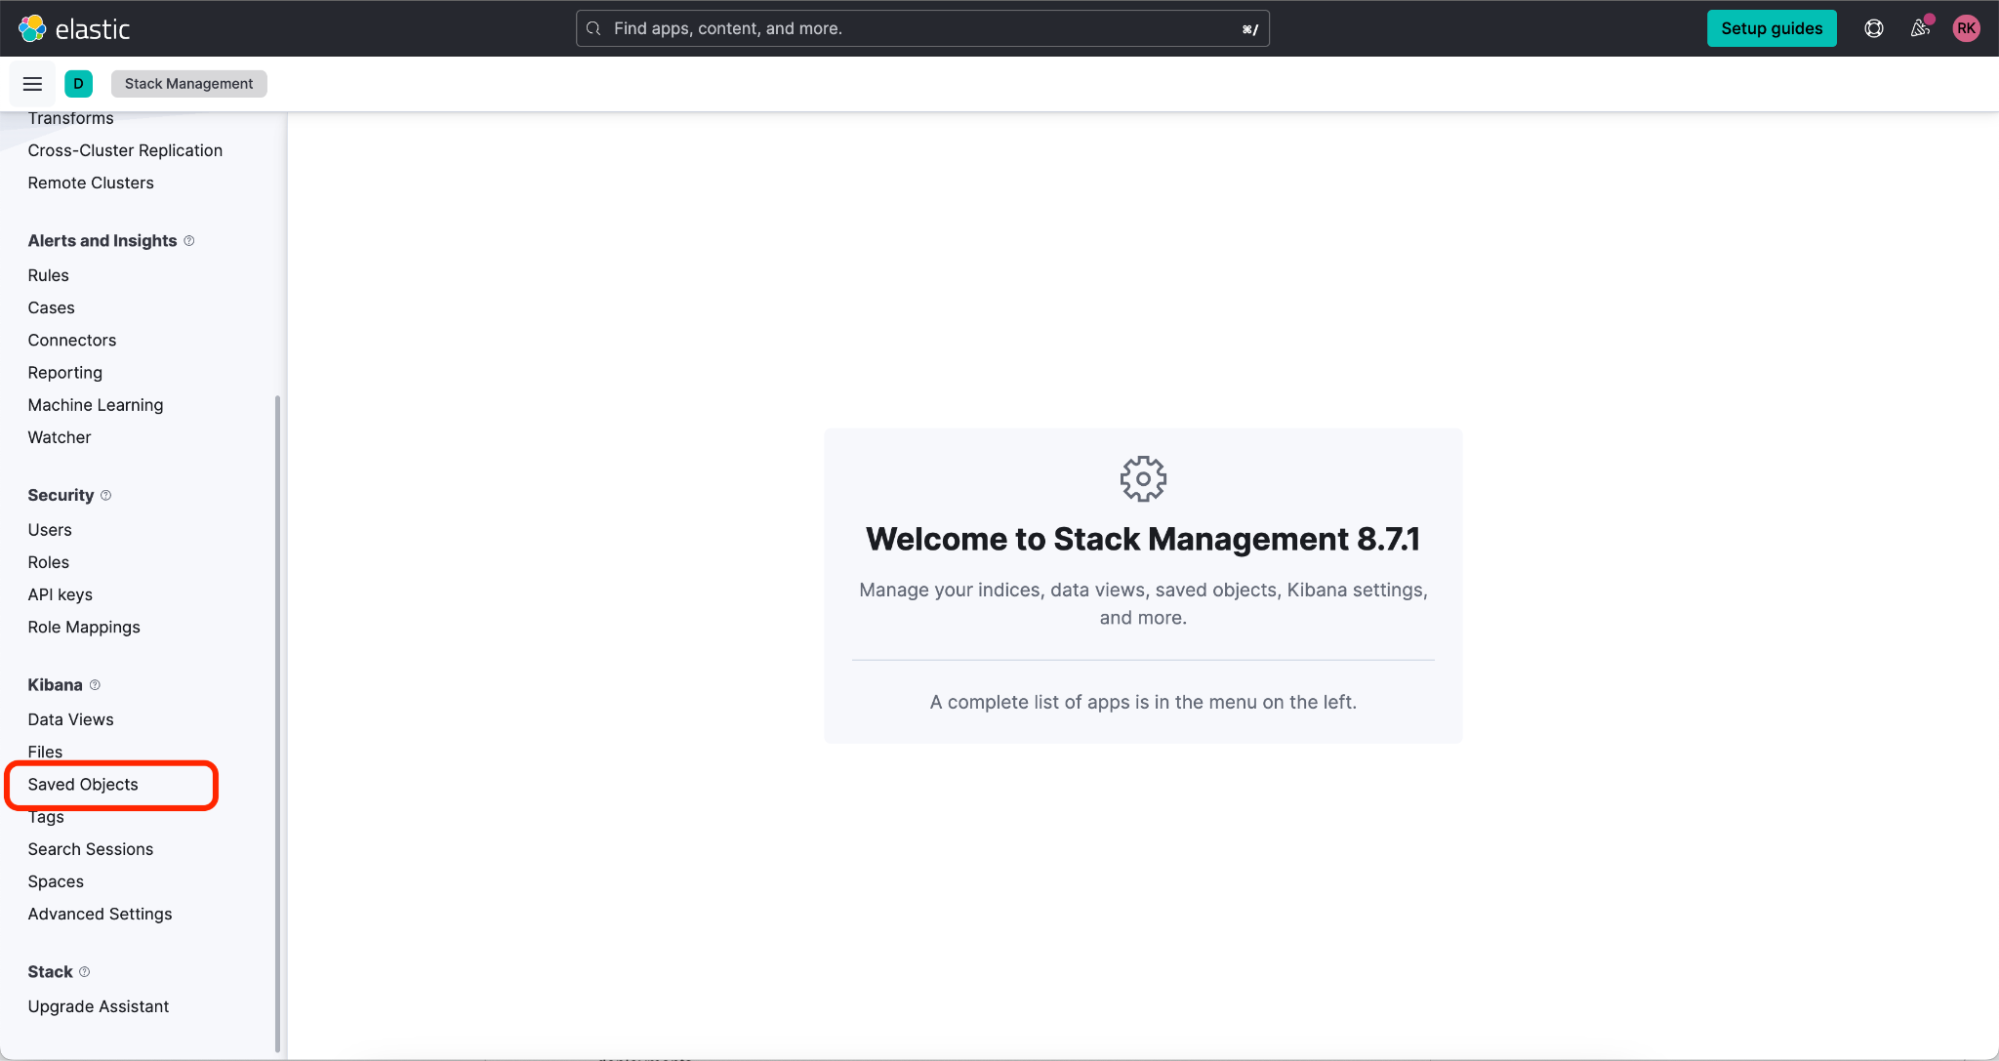Click the Alerts and Insights info icon
Viewport: 1999px width, 1061px height.
pyautogui.click(x=189, y=241)
